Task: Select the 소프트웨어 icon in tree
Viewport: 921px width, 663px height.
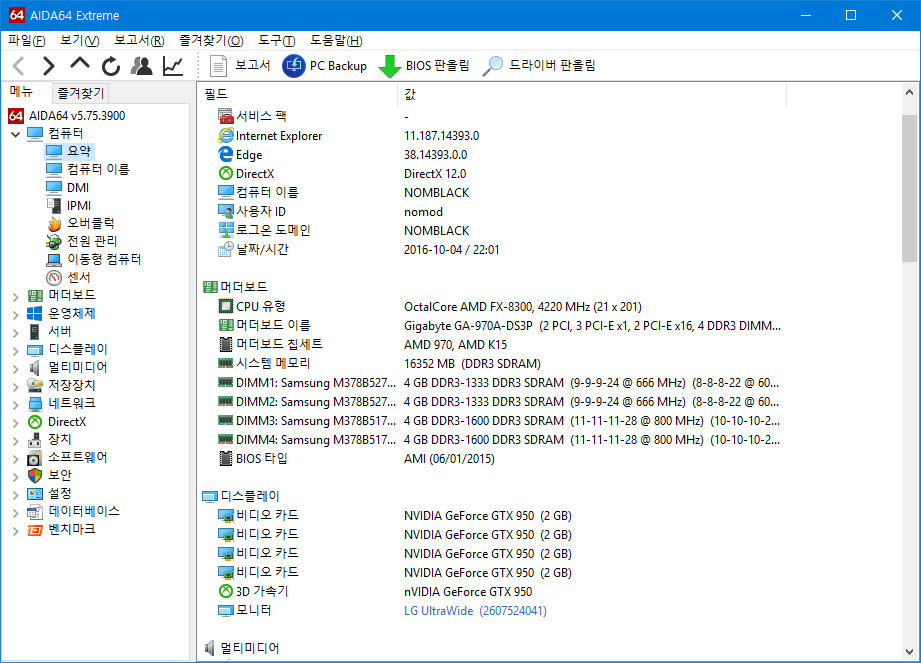Action: (x=35, y=457)
